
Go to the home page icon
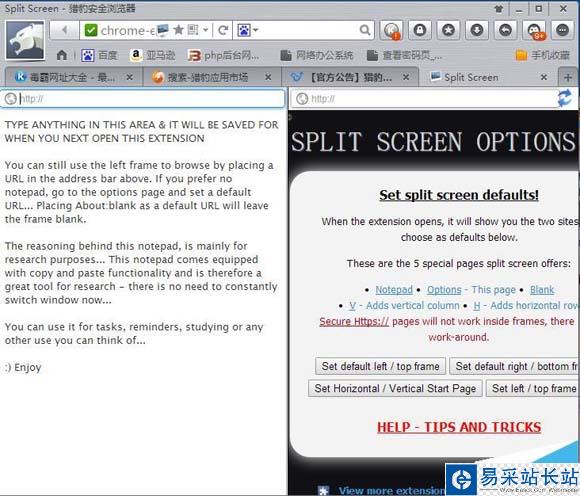(x=62, y=55)
